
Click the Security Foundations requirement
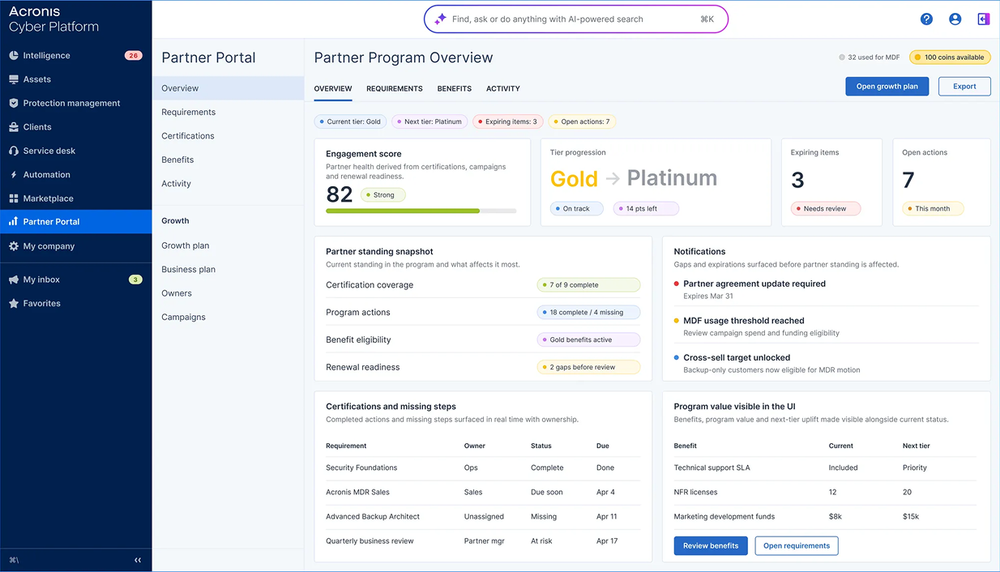(362, 467)
